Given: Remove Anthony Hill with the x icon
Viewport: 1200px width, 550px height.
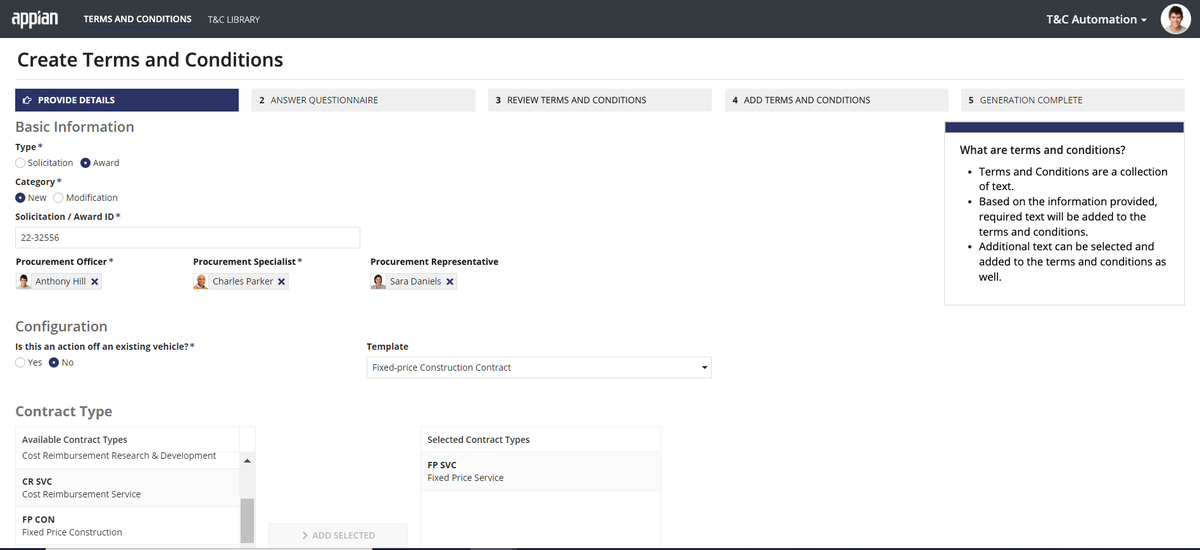Looking at the screenshot, I should (95, 282).
